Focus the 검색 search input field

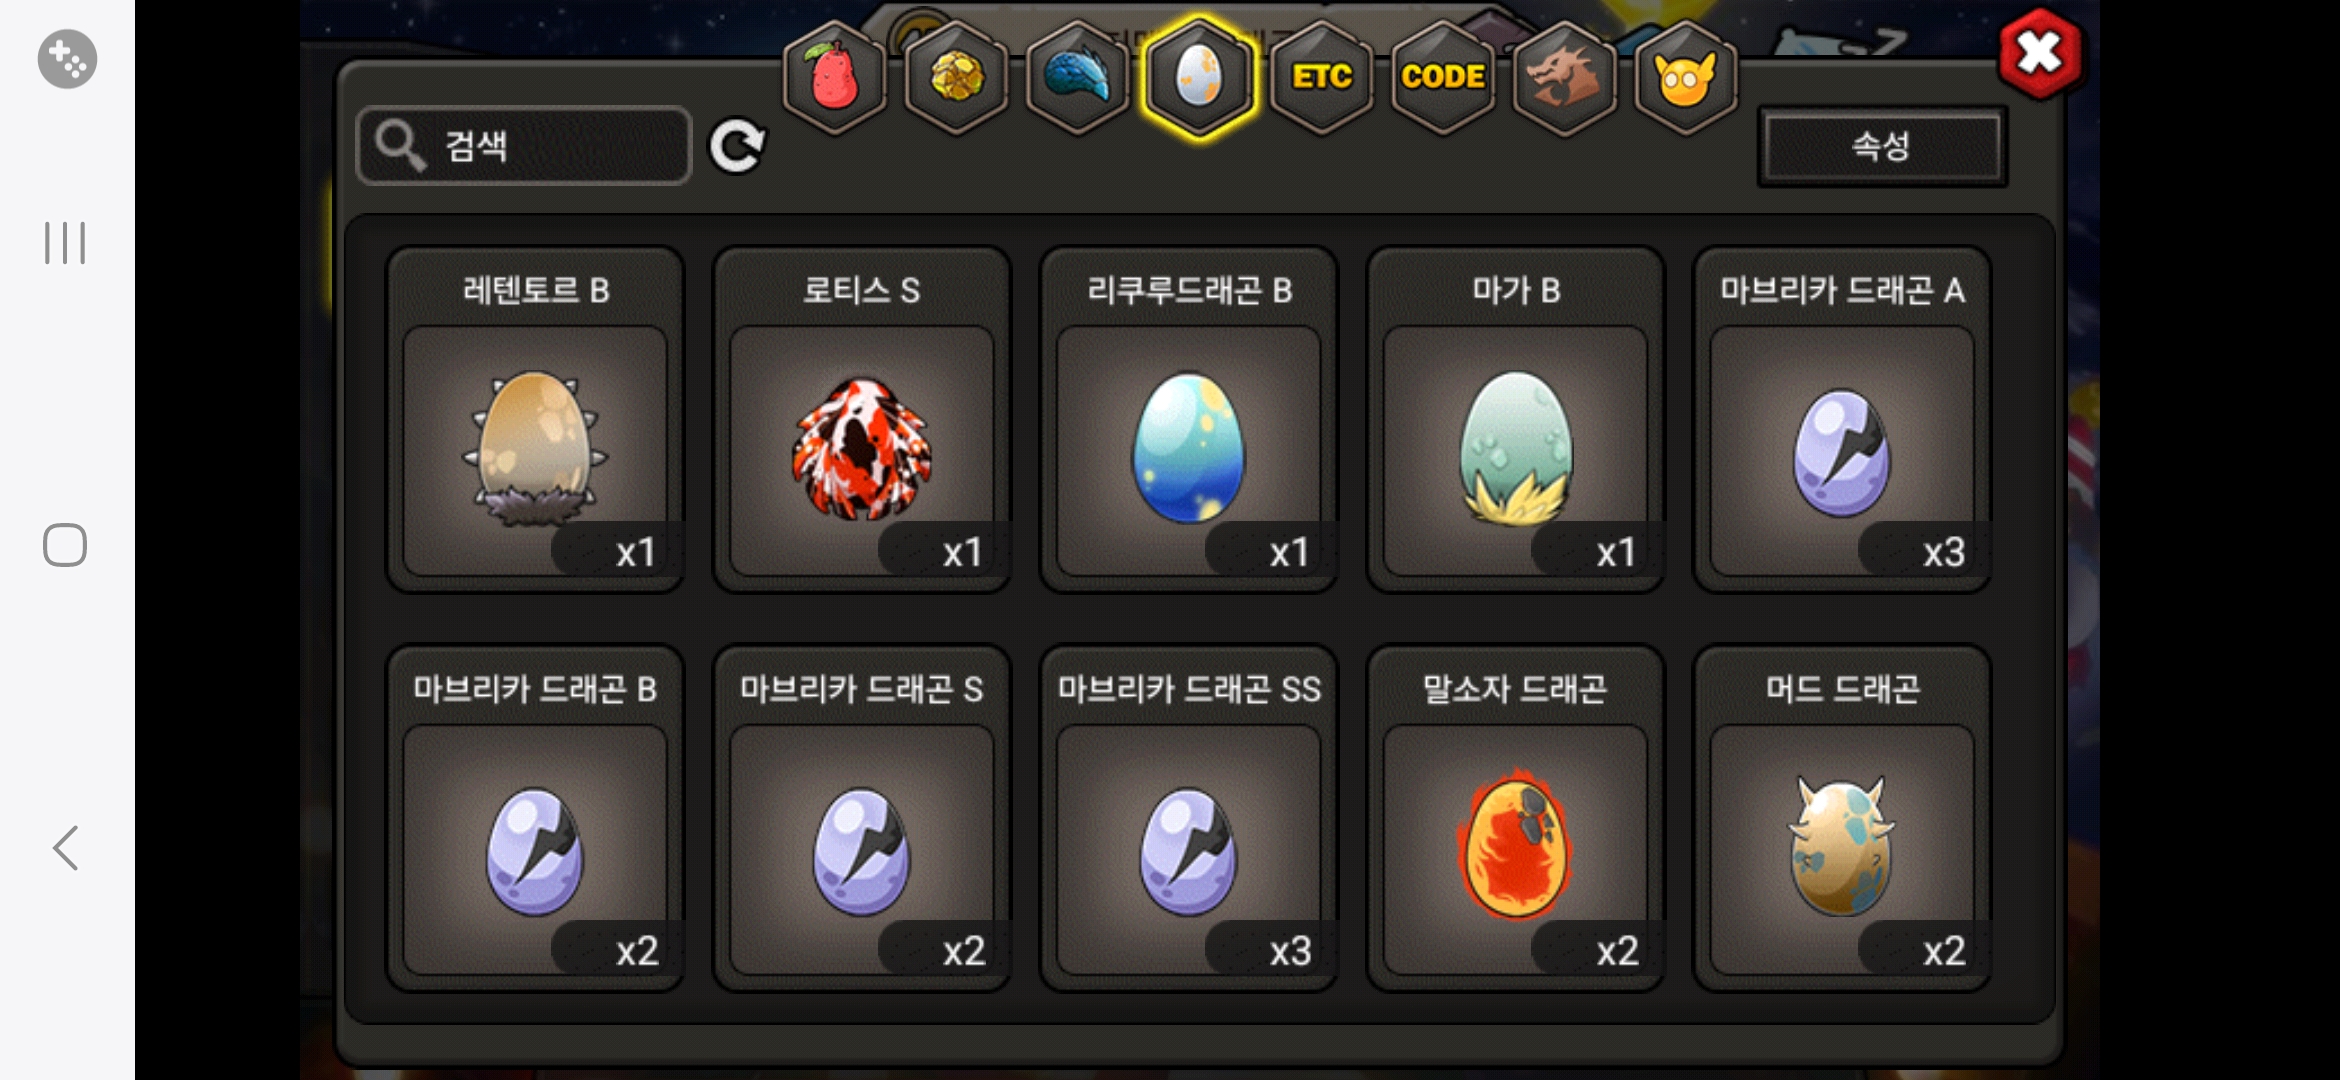click(x=524, y=146)
